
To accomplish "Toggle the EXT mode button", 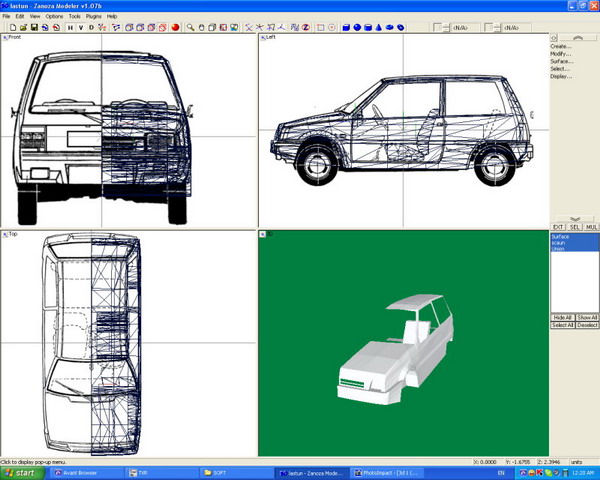I will tap(558, 227).
